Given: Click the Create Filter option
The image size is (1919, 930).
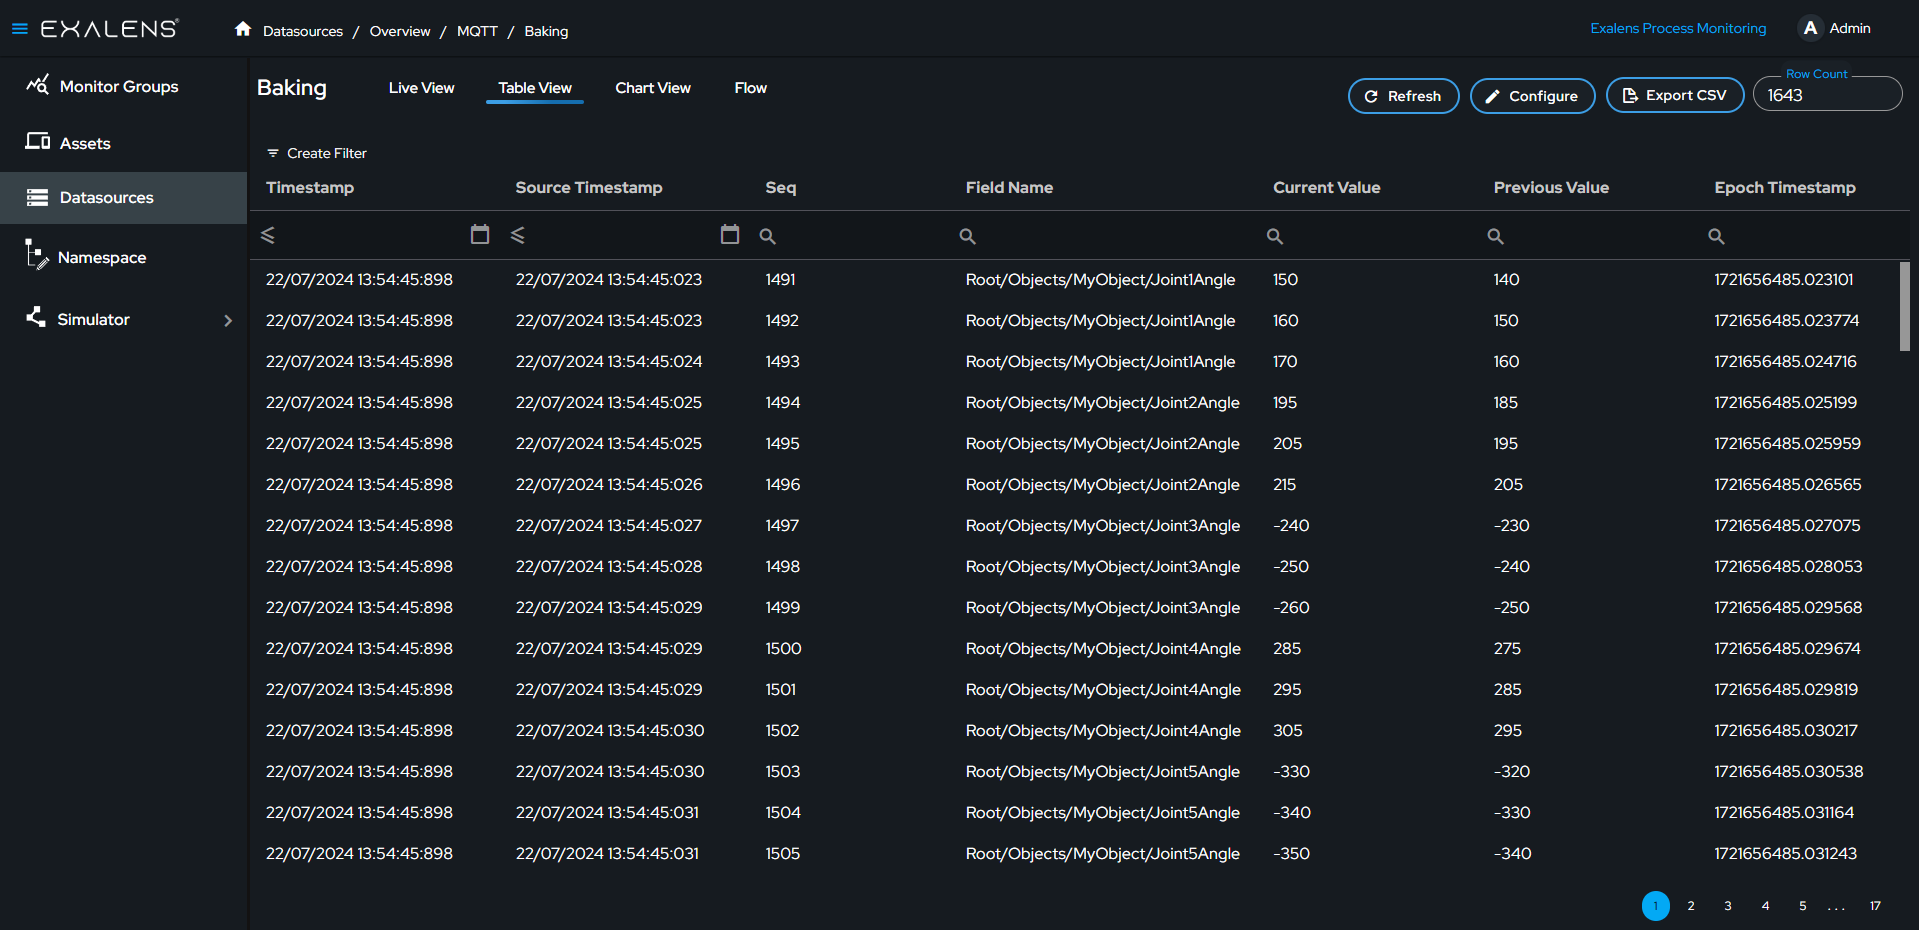Looking at the screenshot, I should pos(316,153).
